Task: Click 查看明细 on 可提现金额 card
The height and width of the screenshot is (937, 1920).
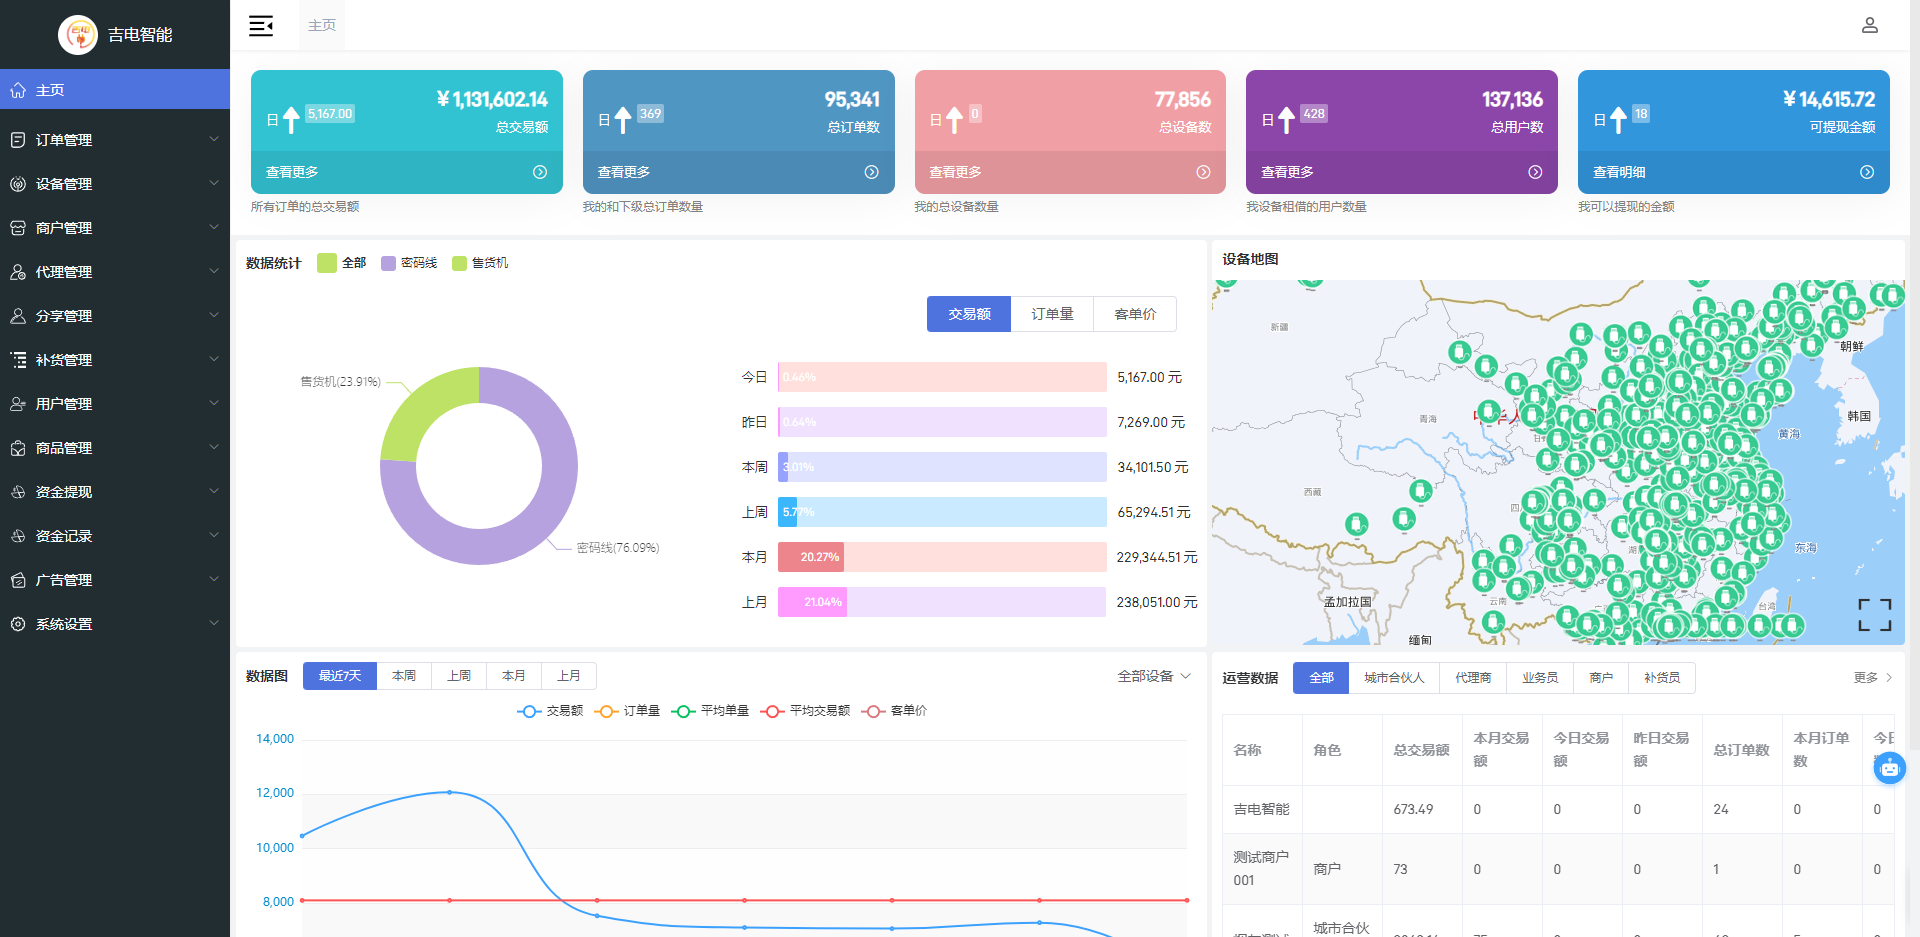Action: point(1619,172)
